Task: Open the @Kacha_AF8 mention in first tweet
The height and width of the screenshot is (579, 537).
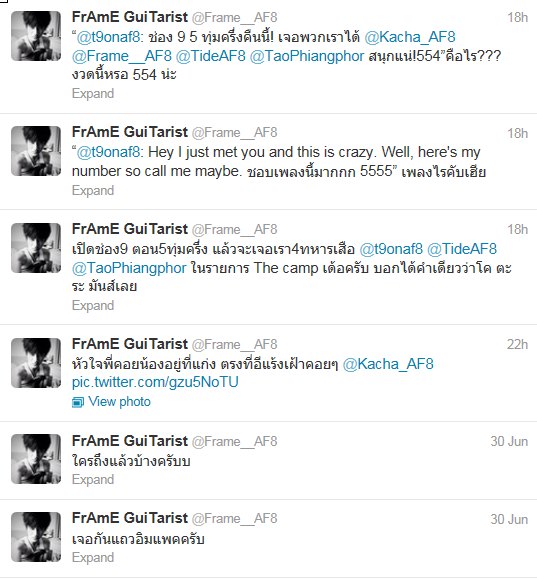Action: 410,37
